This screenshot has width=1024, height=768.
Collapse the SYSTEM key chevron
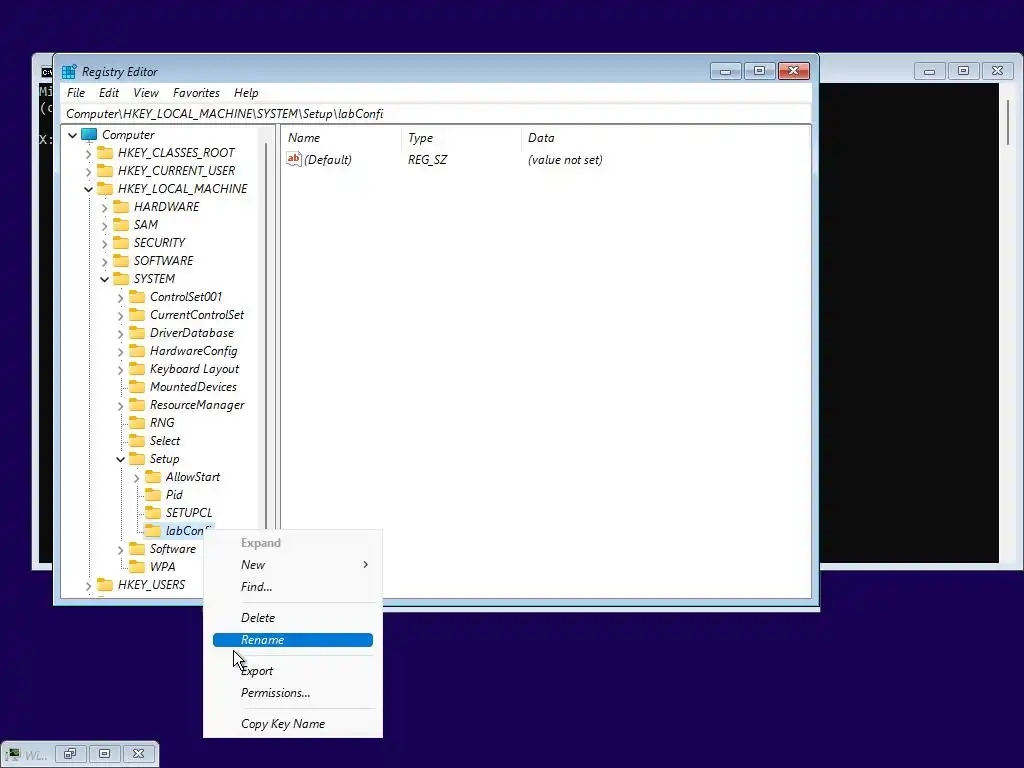coord(104,280)
